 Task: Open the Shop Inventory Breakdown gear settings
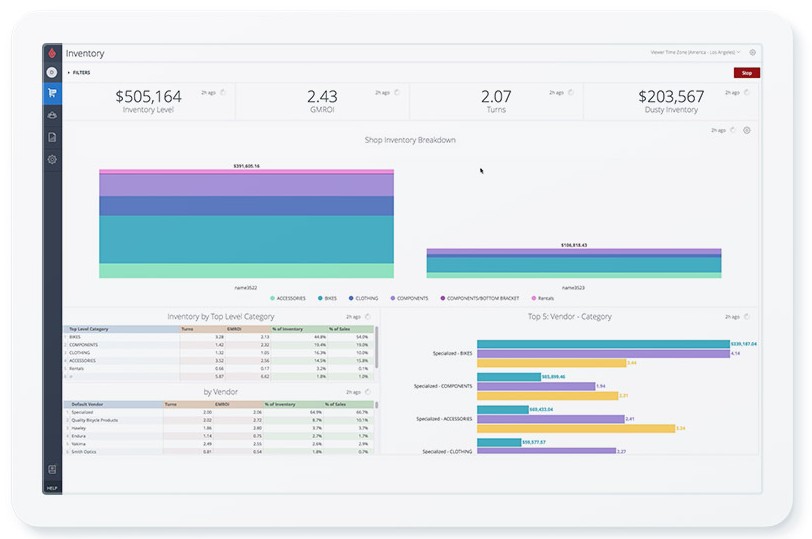pyautogui.click(x=747, y=130)
